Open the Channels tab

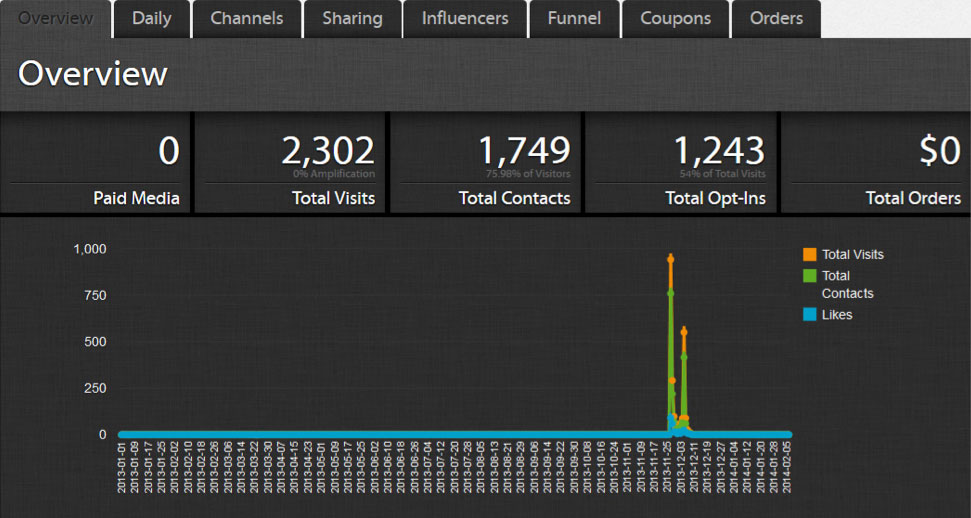[x=247, y=18]
